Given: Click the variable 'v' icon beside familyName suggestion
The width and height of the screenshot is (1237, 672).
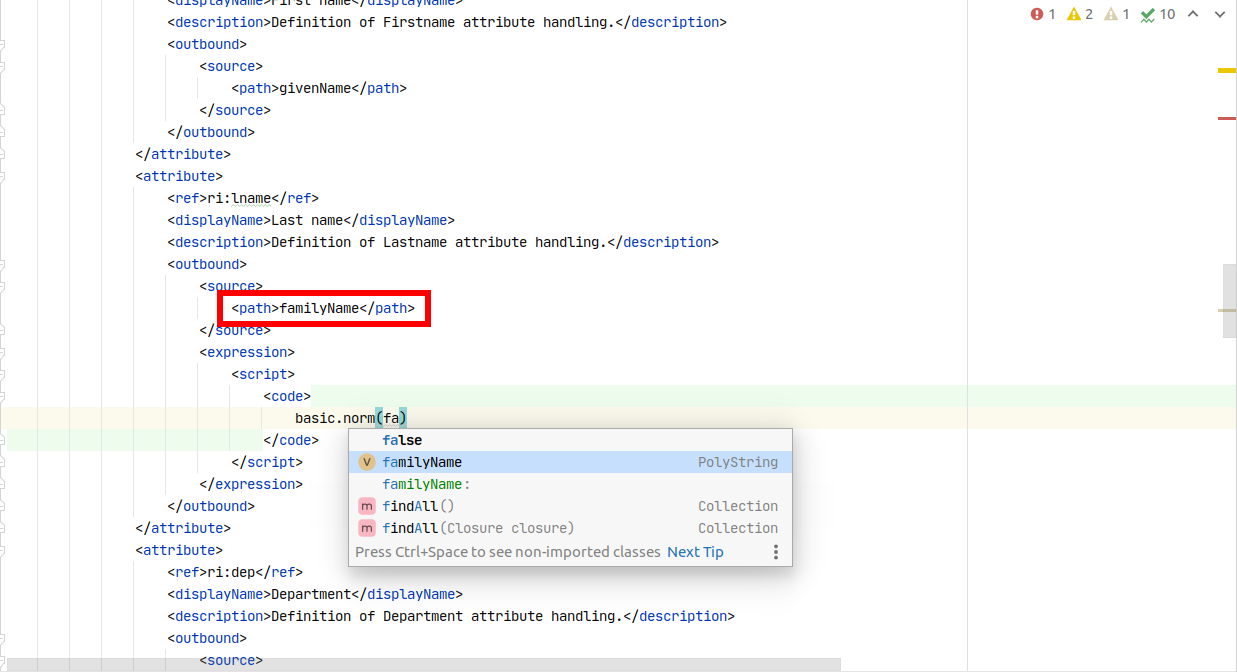Looking at the screenshot, I should point(366,462).
